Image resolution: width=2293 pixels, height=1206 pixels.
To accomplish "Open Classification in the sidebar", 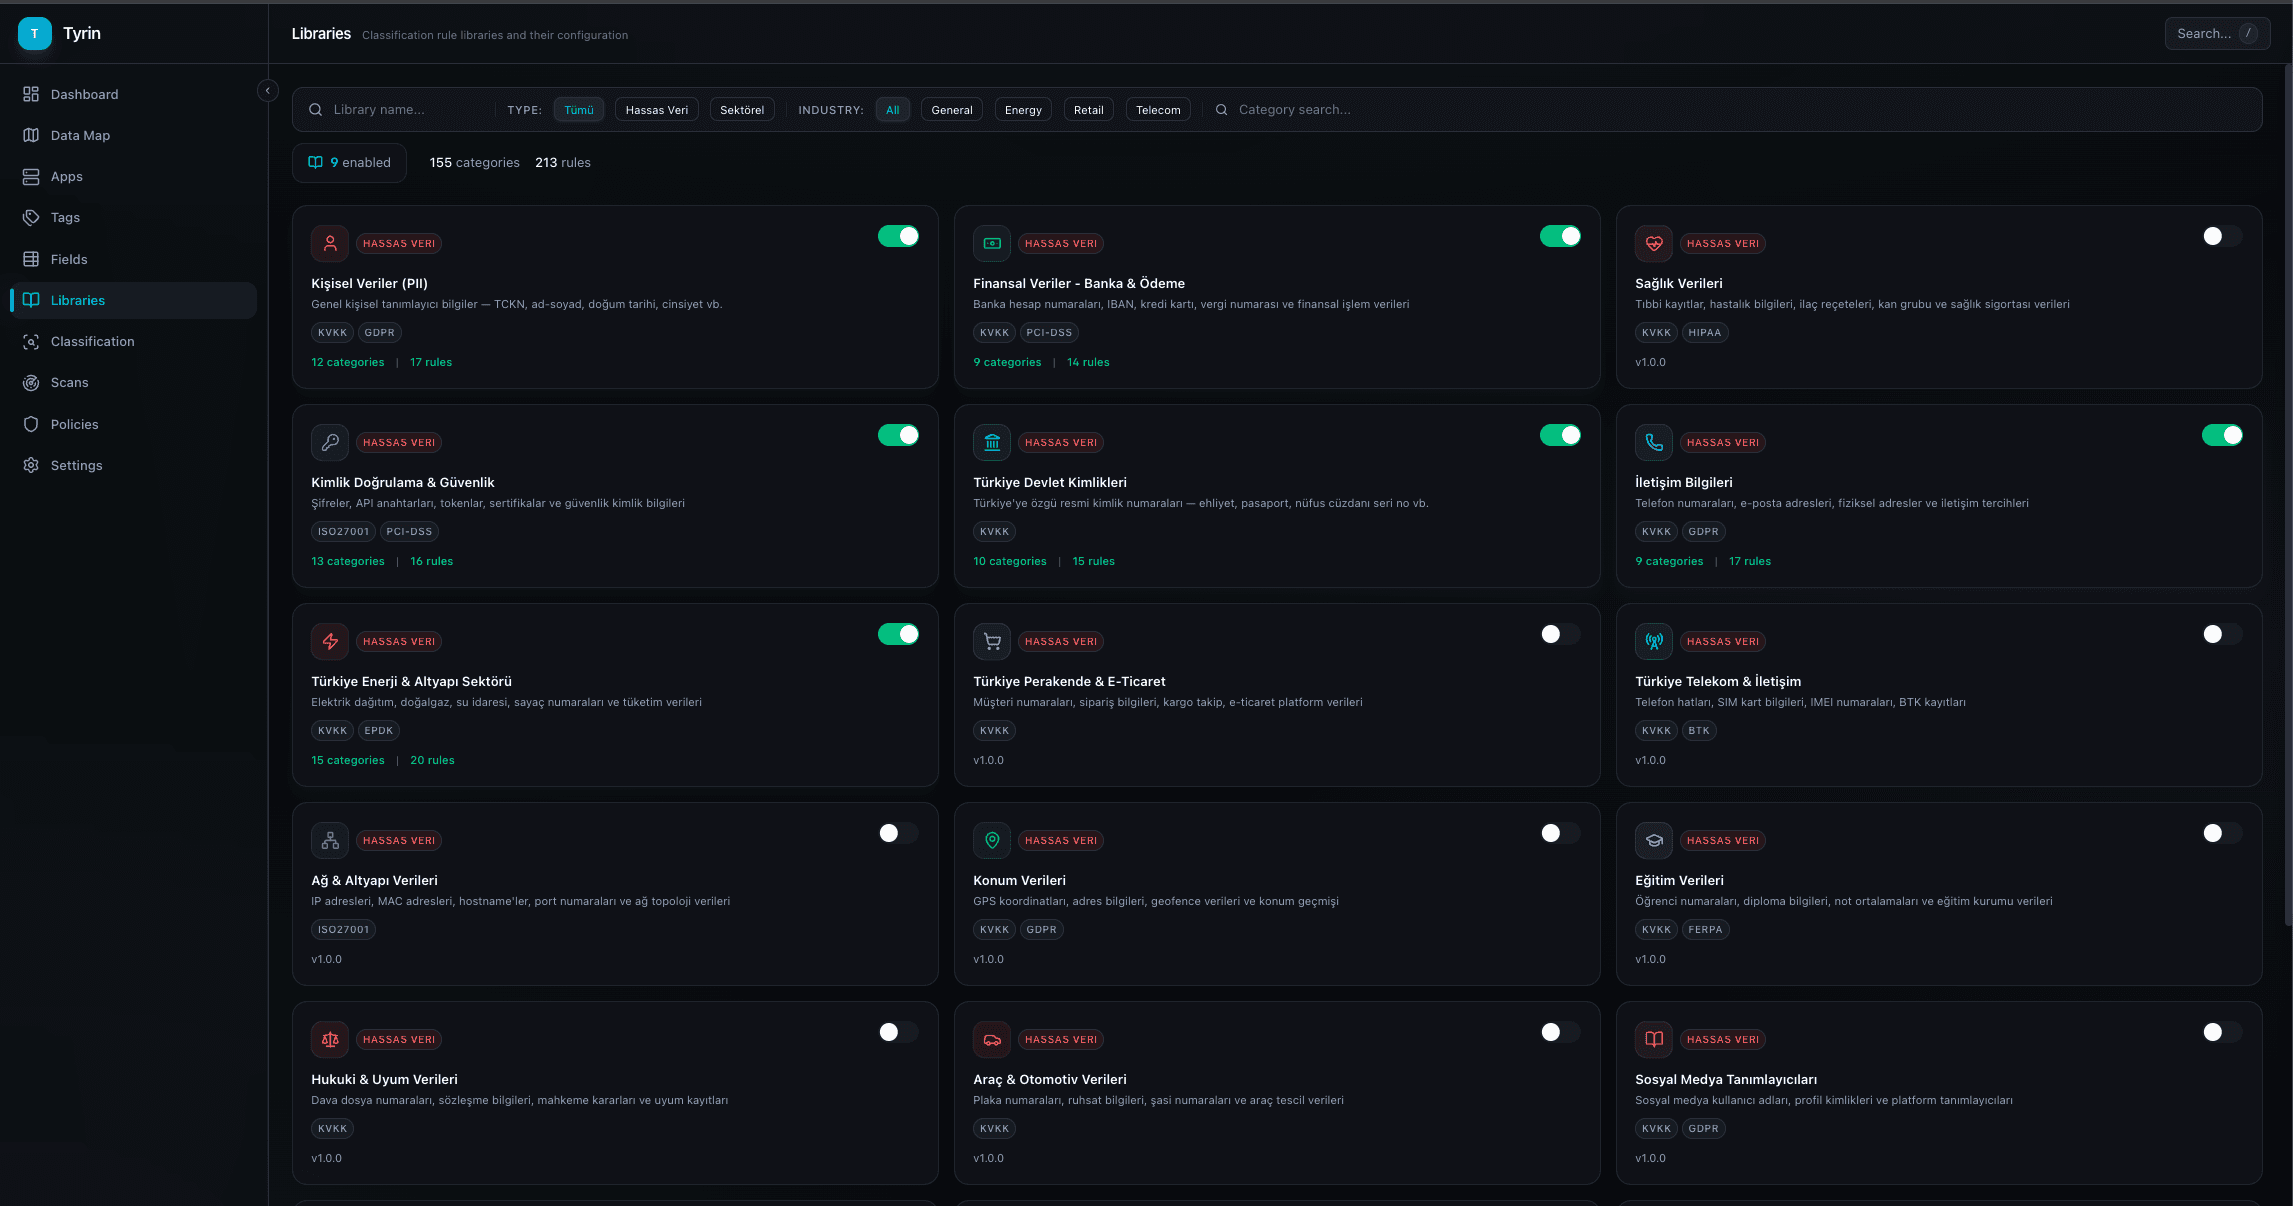I will 92,341.
